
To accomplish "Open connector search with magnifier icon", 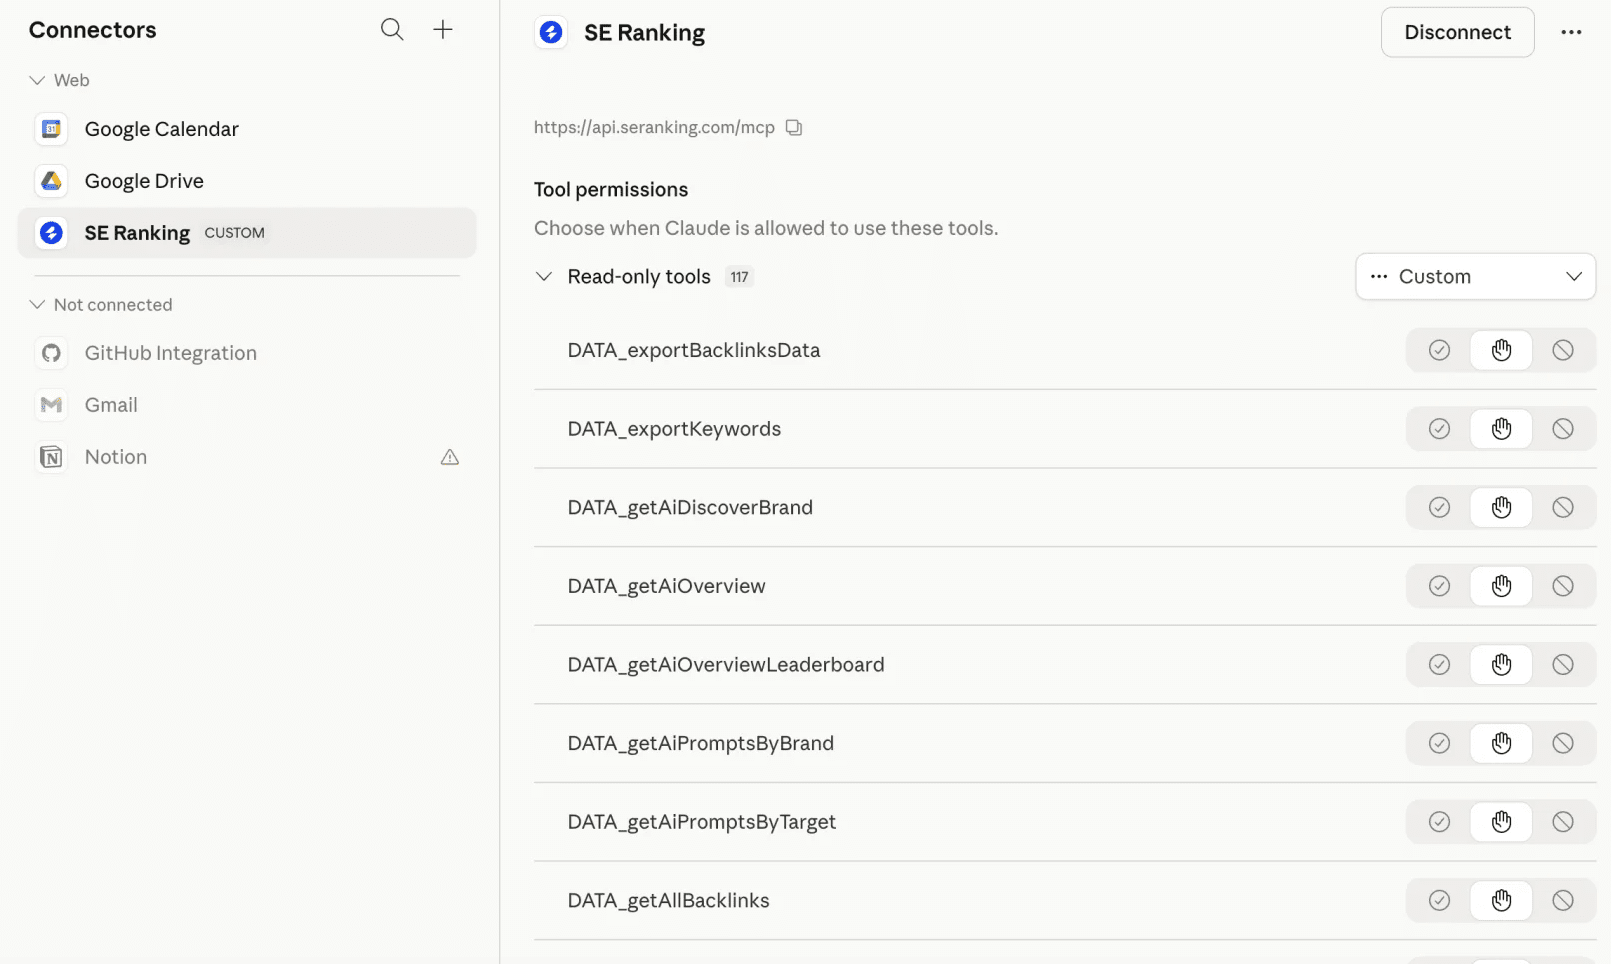I will tap(392, 30).
